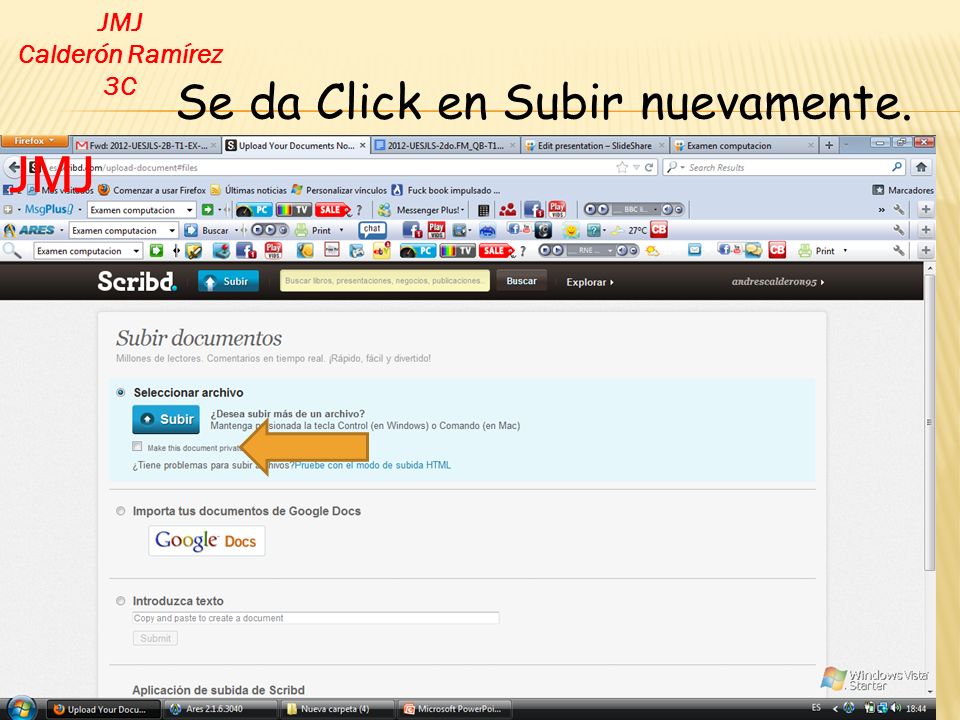Open the Firefox menu button

(34, 141)
